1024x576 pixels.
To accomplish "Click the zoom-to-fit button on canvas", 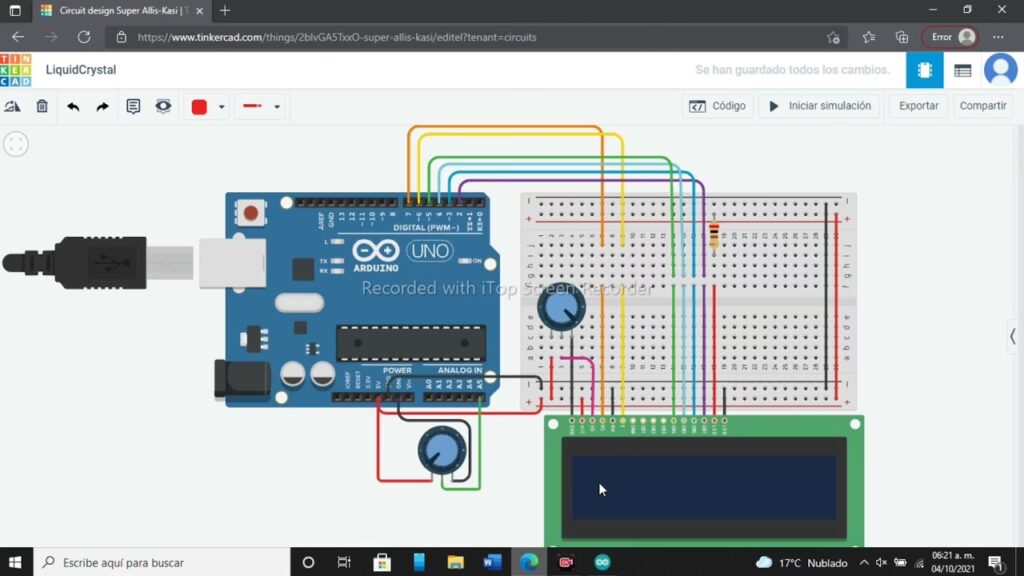I will 16,144.
